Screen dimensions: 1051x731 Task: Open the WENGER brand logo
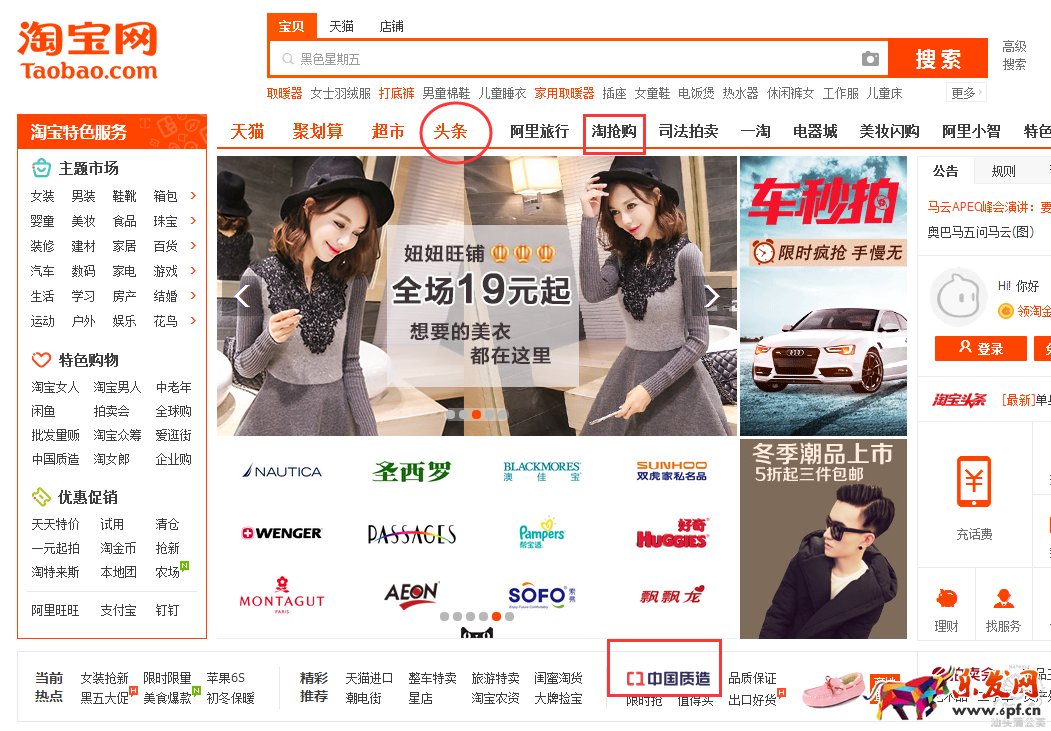coord(282,533)
